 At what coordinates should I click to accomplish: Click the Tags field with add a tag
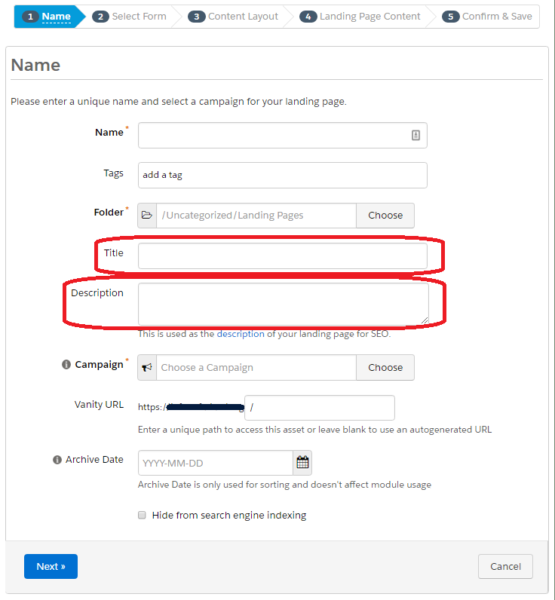point(282,175)
